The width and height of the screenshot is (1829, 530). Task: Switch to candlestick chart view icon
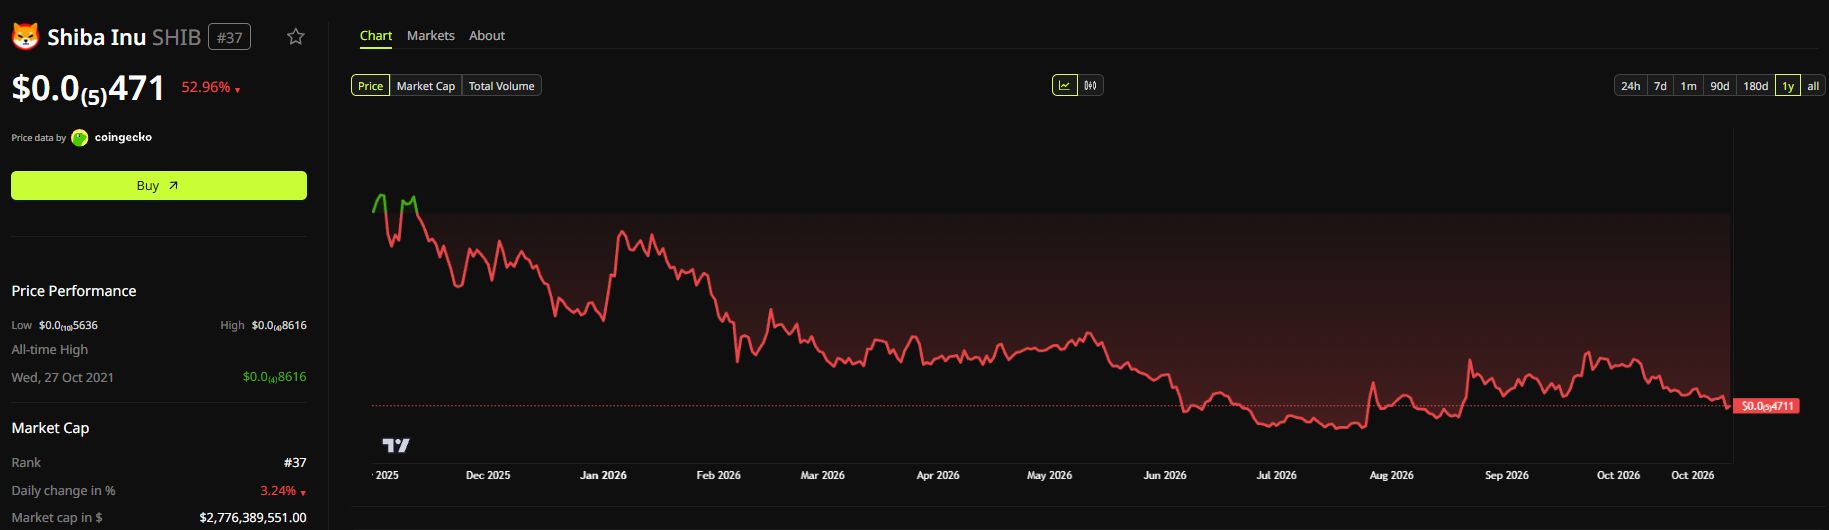[1090, 86]
